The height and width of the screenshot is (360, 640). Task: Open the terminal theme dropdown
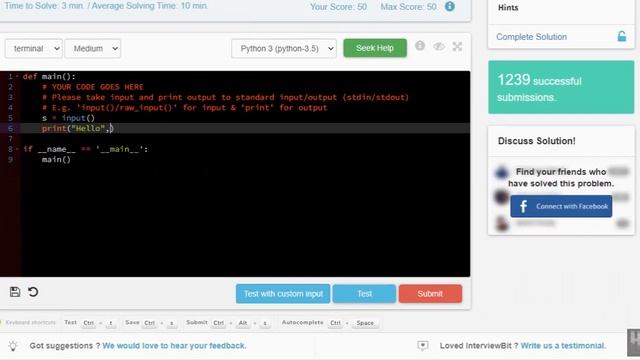(33, 49)
